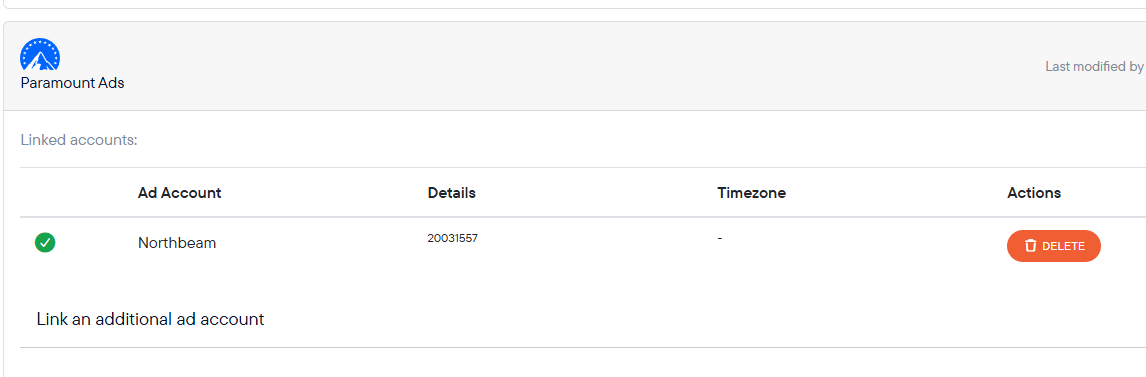Delete the Northbeam linked account

point(1053,246)
